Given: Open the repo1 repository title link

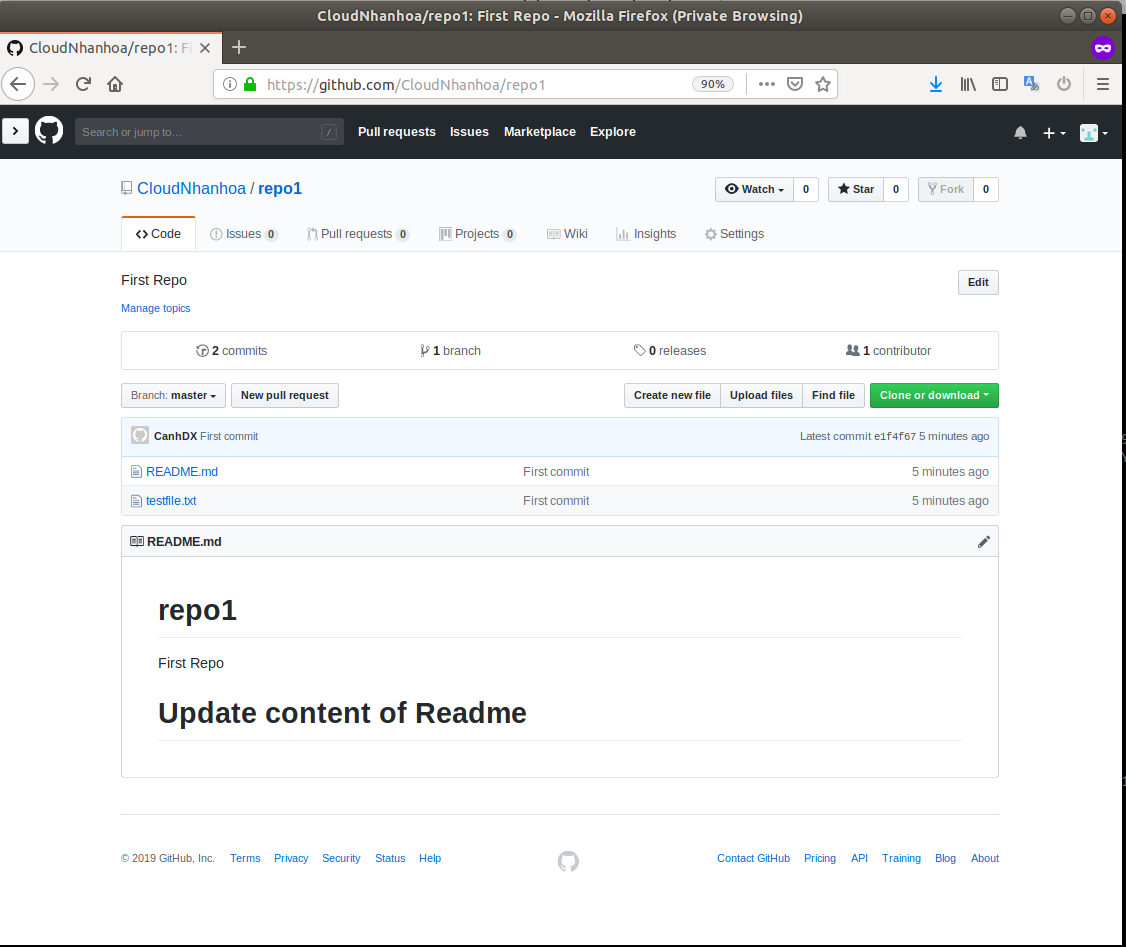Looking at the screenshot, I should coord(279,188).
